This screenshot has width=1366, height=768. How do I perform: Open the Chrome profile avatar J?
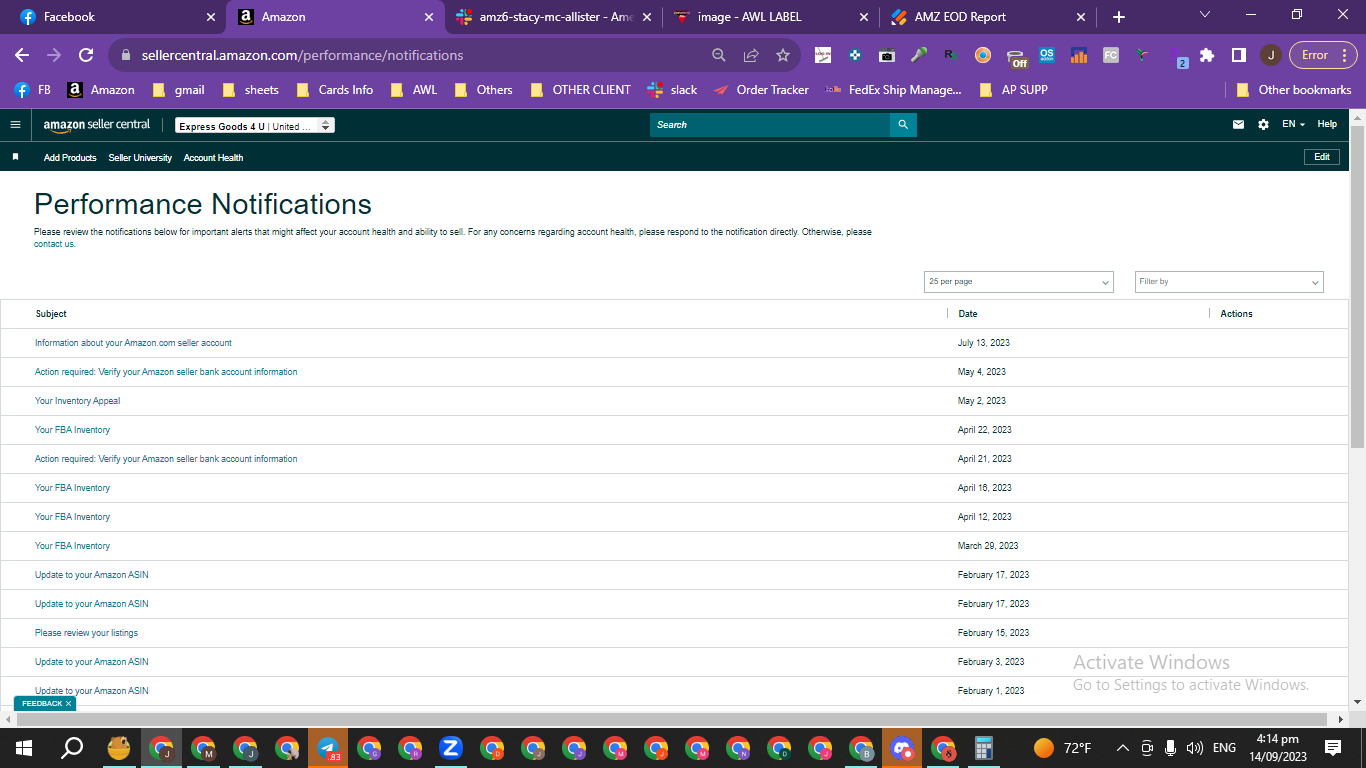point(1270,55)
